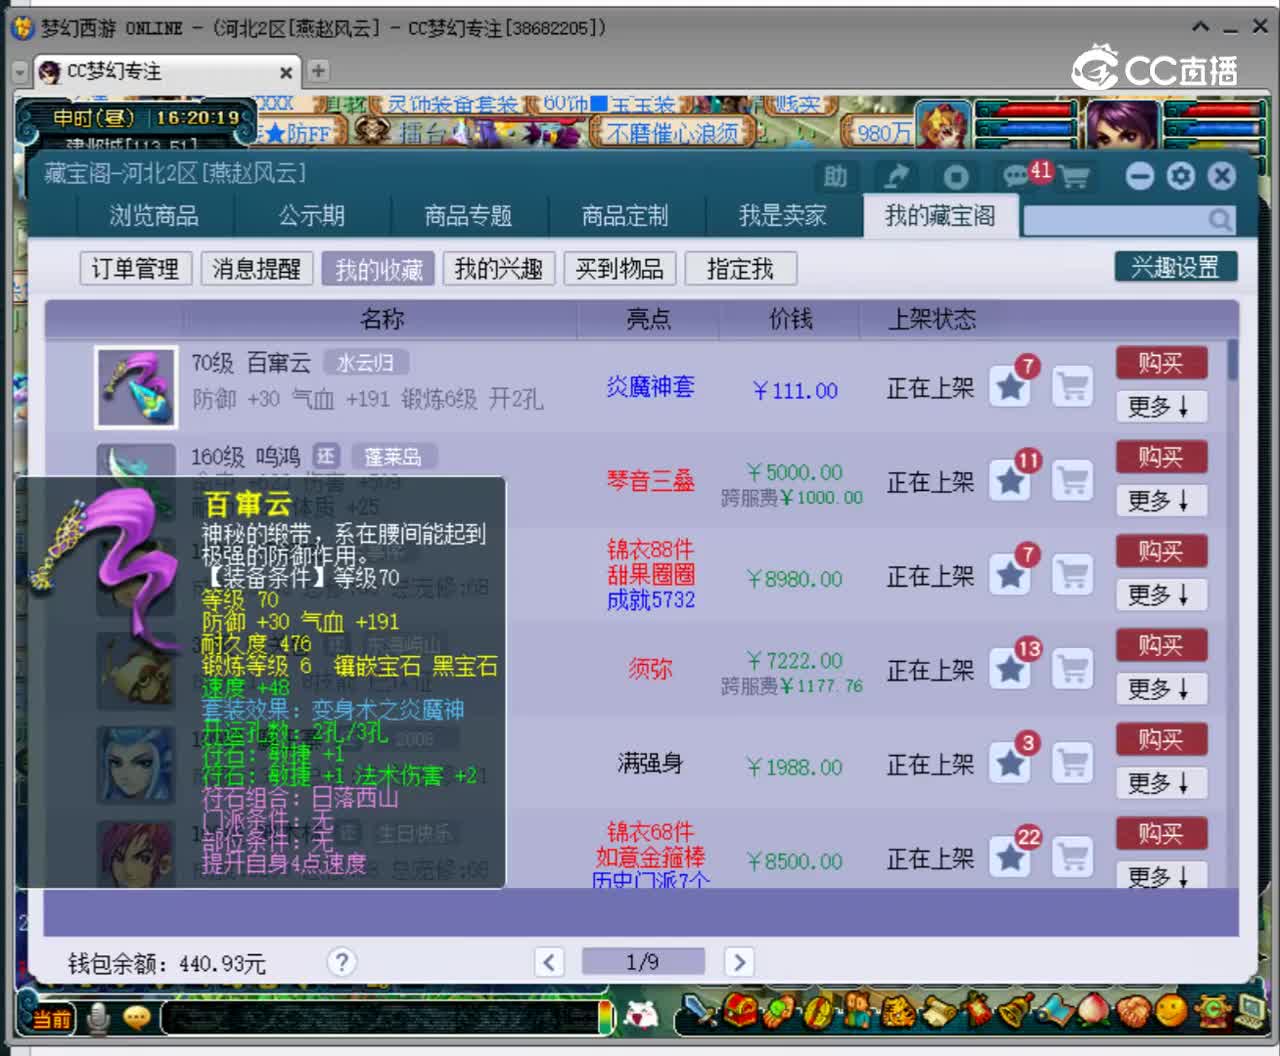Toggle favorite star on ¥8980.00 row
Screen dimensions: 1280x1056
(x=1011, y=574)
